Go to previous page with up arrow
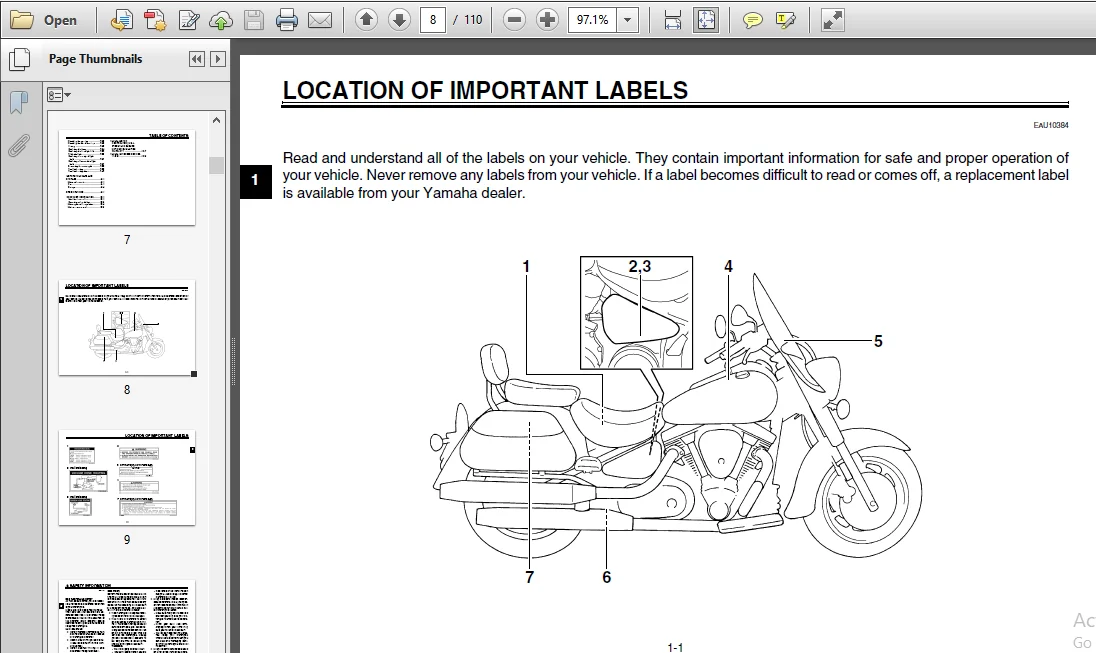This screenshot has height=653, width=1096. click(366, 20)
